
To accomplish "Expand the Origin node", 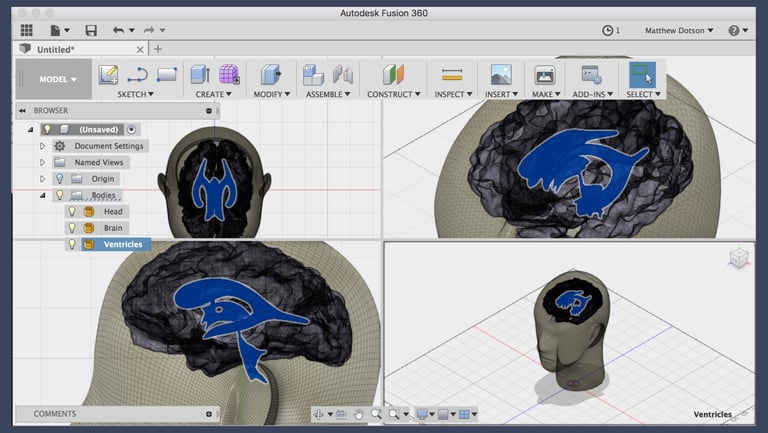I will (42, 179).
